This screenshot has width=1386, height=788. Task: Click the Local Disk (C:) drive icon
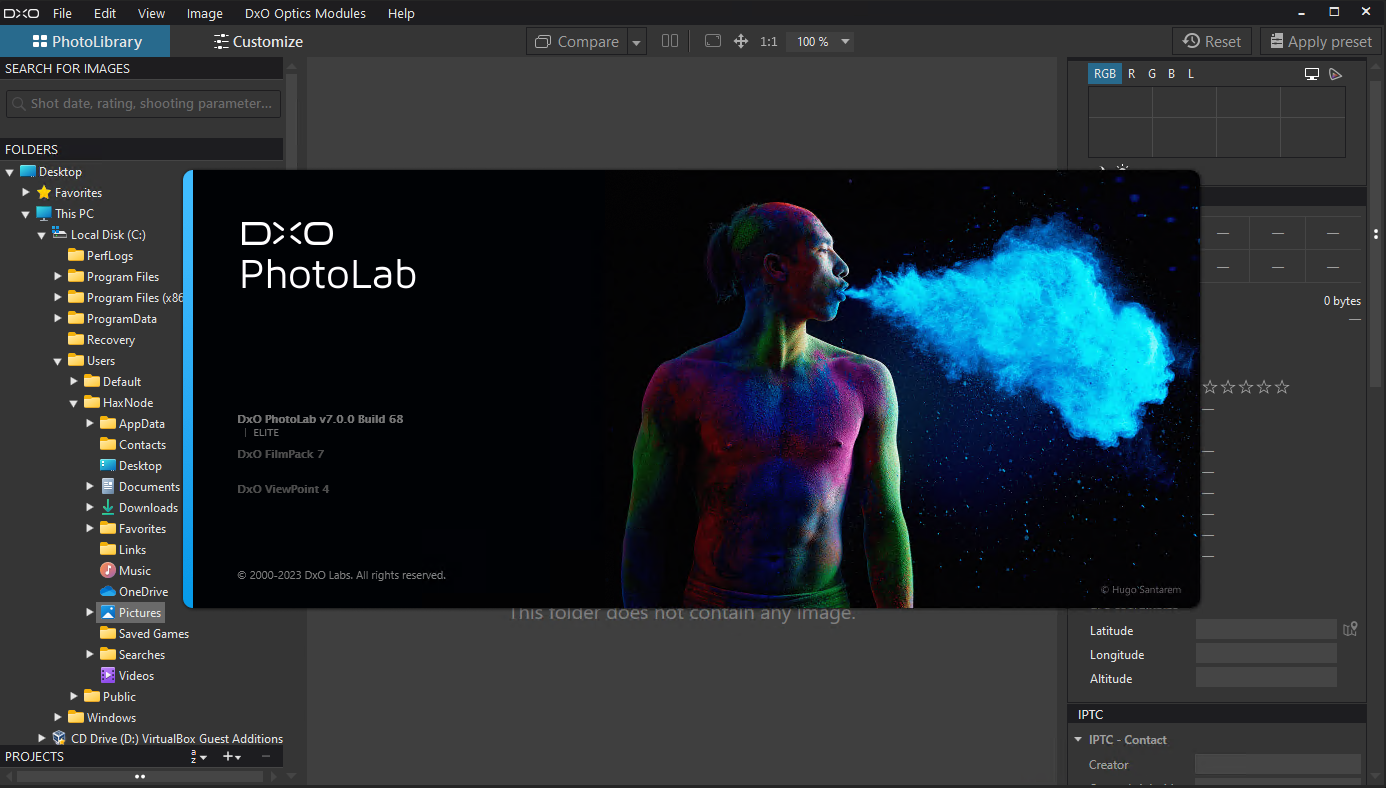click(x=60, y=234)
